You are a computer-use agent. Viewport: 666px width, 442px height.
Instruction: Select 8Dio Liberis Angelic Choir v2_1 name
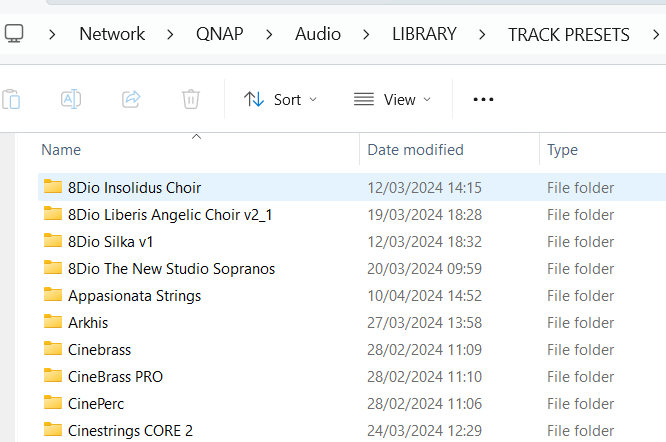pyautogui.click(x=170, y=215)
